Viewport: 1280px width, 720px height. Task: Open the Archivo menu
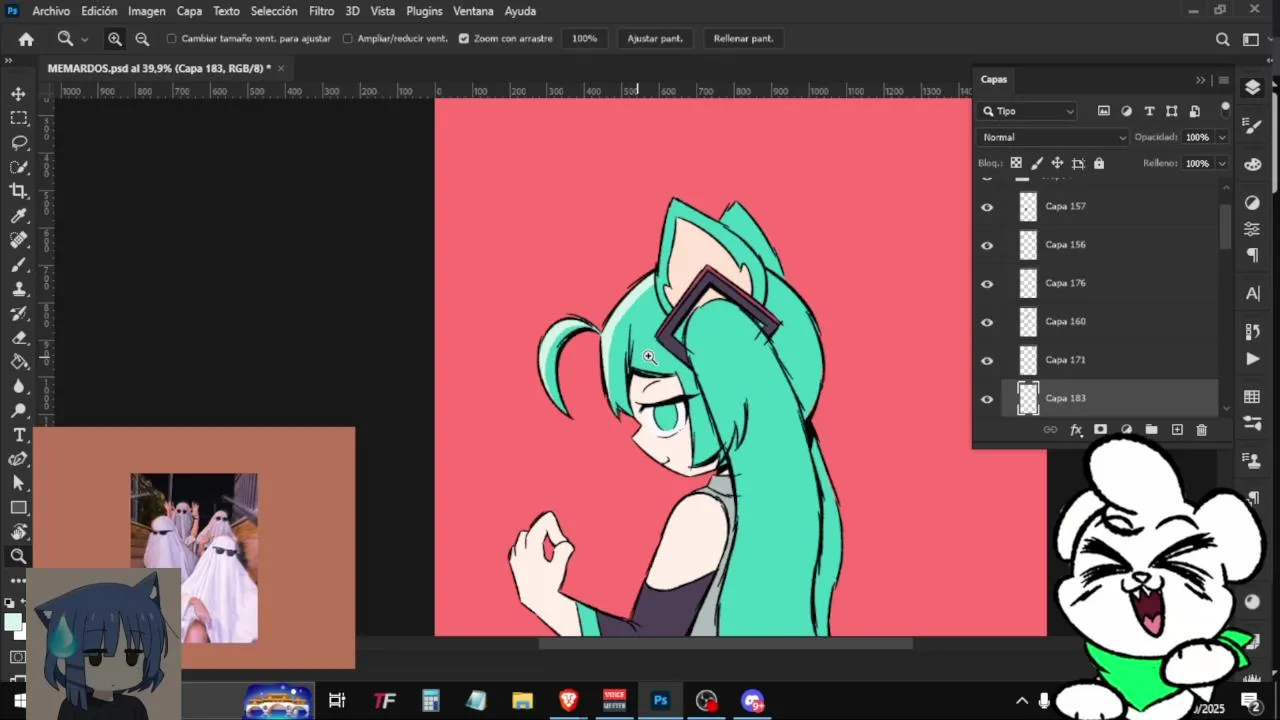click(51, 11)
